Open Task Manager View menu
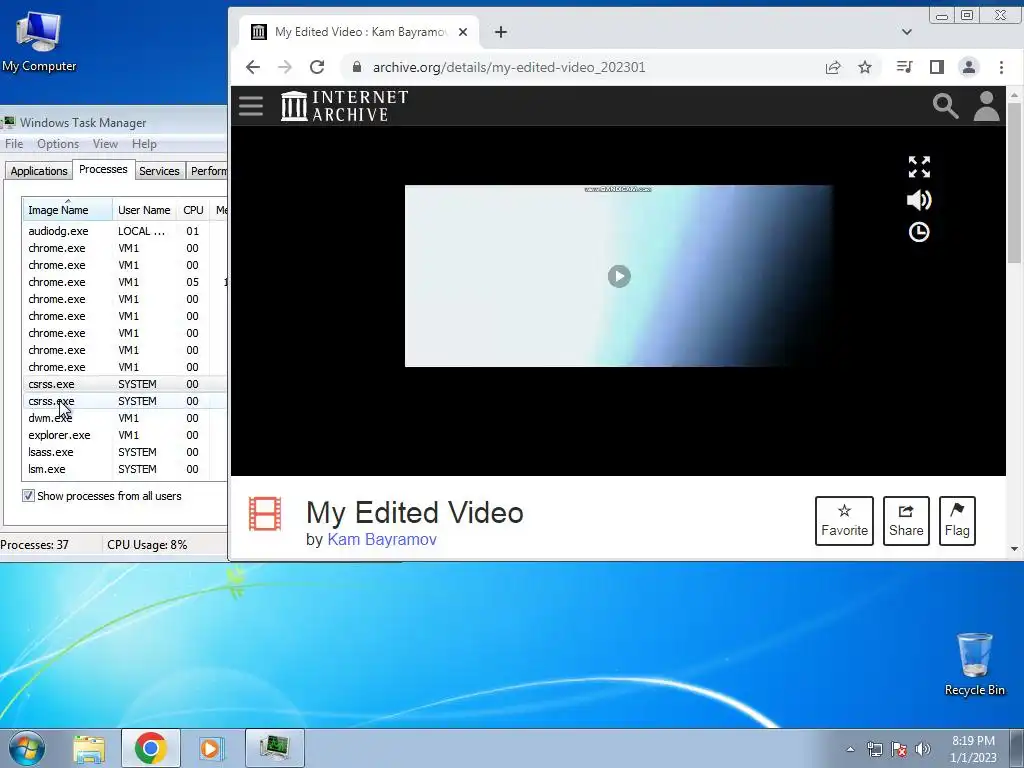This screenshot has height=768, width=1024. (x=105, y=144)
